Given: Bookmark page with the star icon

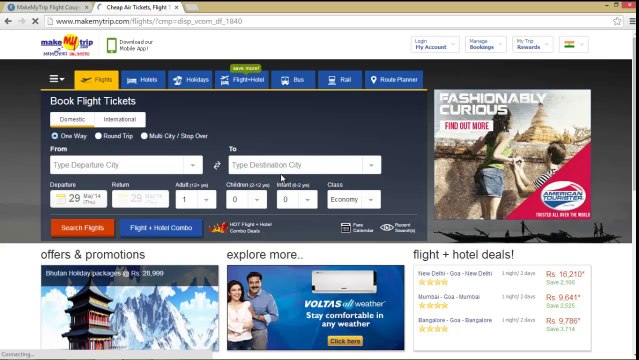Looking at the screenshot, I should [617, 21].
